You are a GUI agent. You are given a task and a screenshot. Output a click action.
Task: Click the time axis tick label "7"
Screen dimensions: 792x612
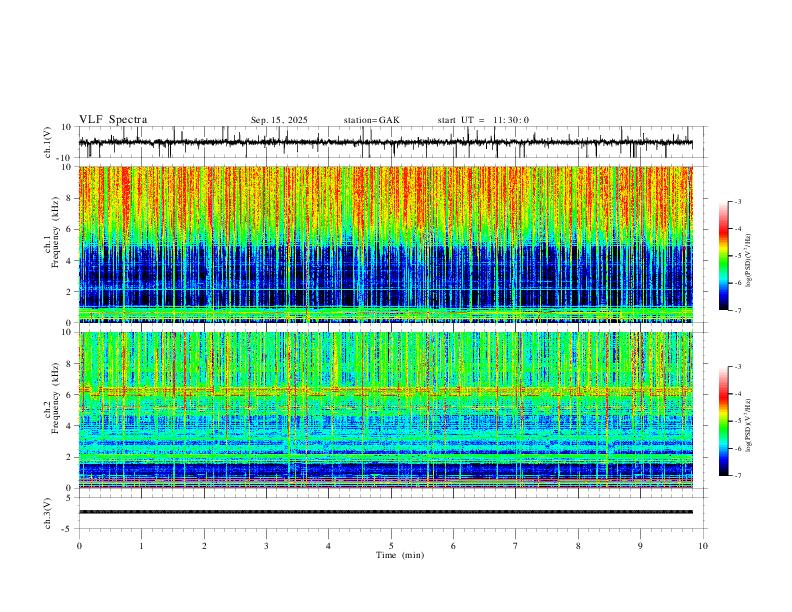pos(516,546)
